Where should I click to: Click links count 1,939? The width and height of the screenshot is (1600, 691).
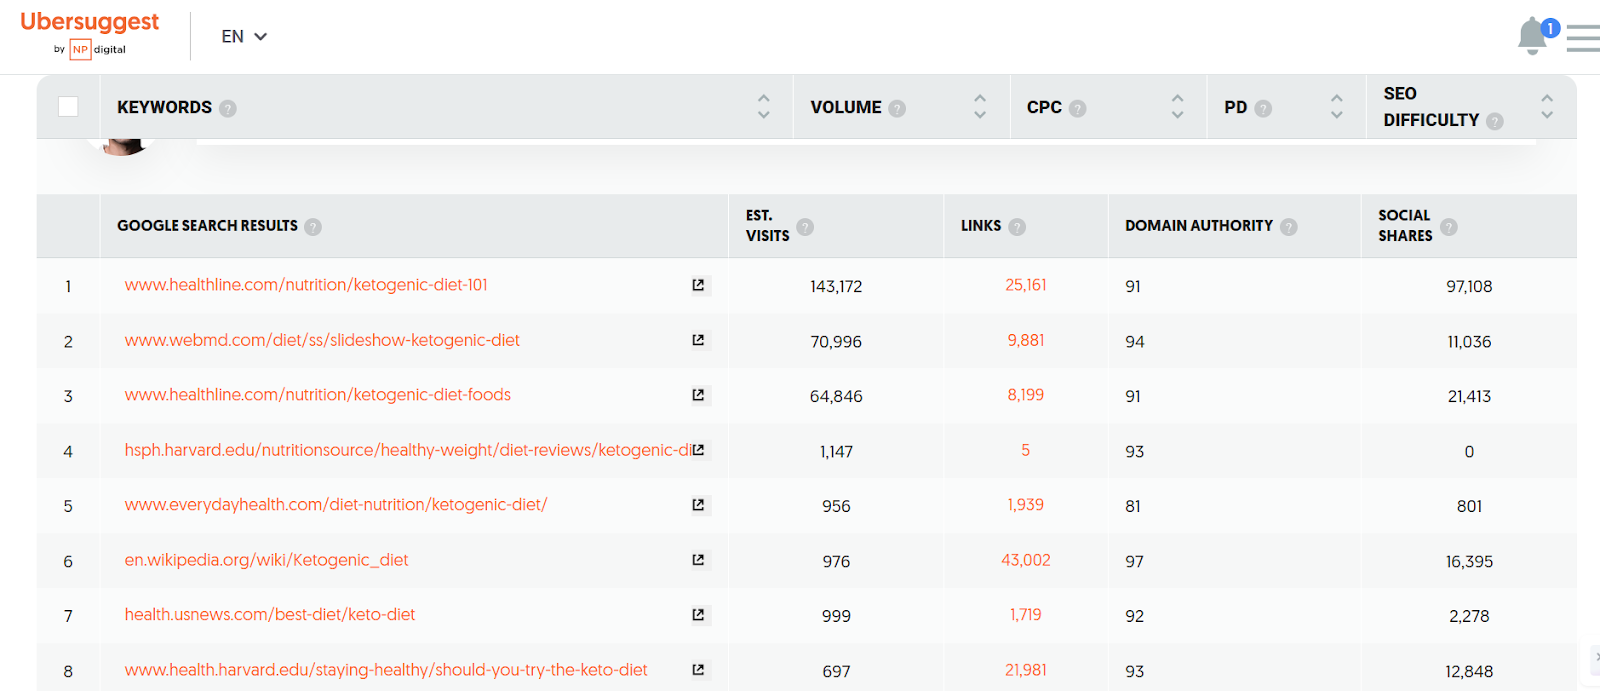click(x=1026, y=505)
